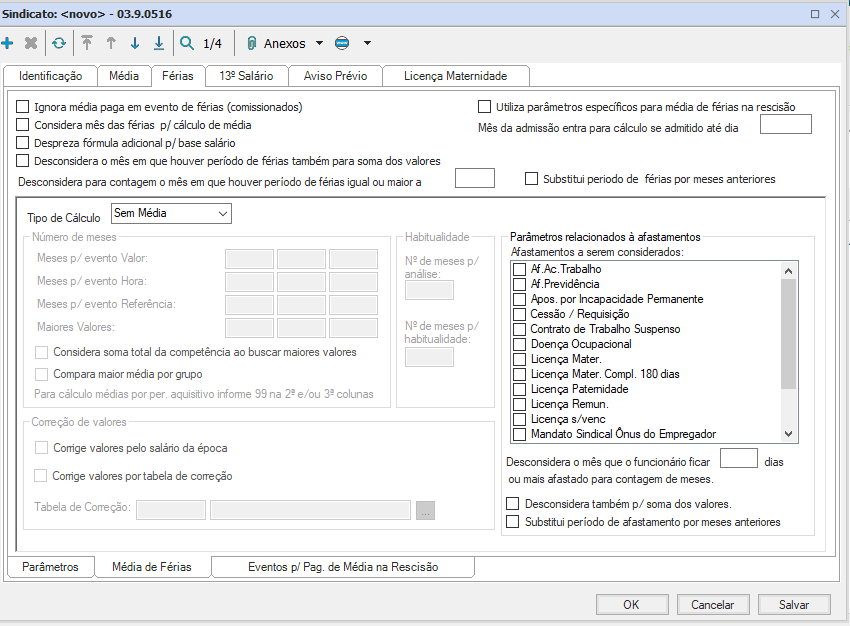Click the Anexos paperclip icon
This screenshot has width=850, height=626.
click(252, 43)
